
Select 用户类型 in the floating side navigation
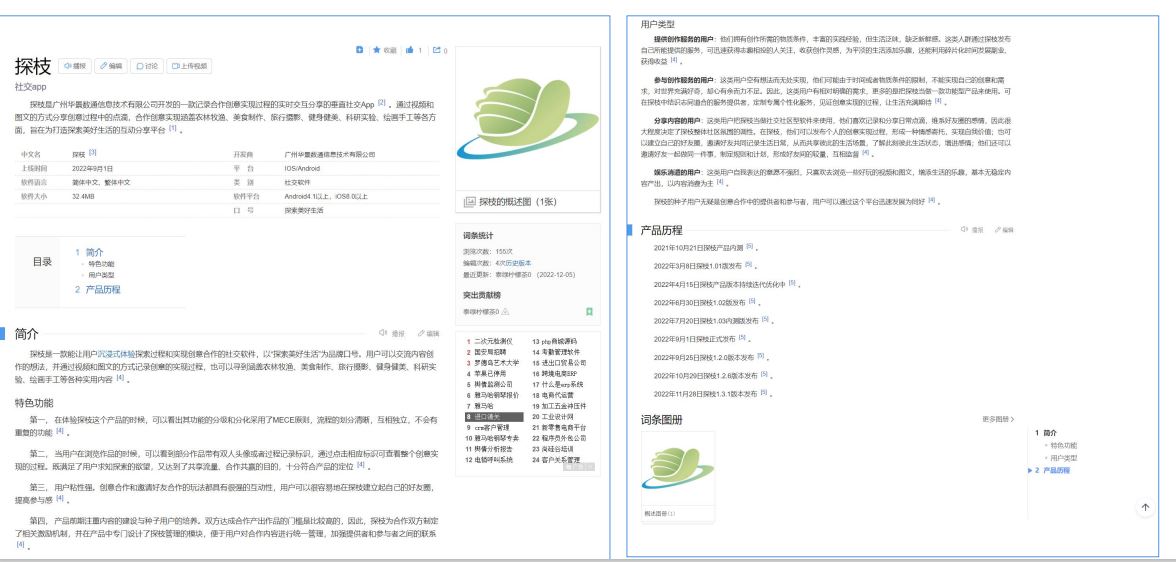1064,458
